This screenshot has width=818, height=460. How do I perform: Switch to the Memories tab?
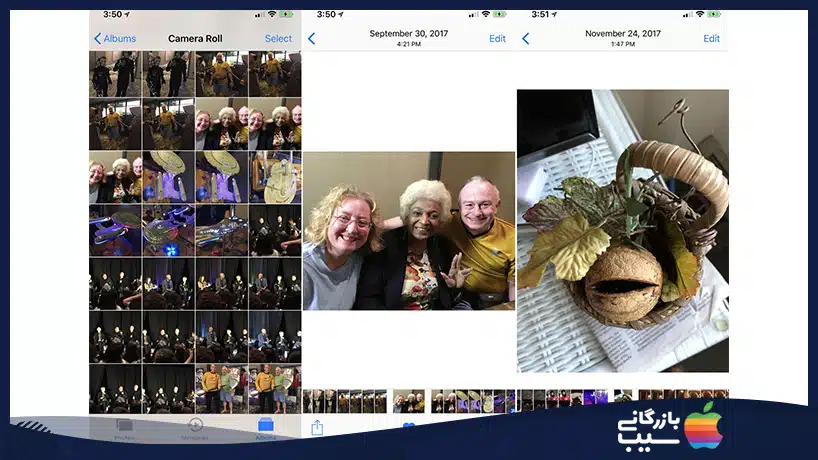click(195, 428)
